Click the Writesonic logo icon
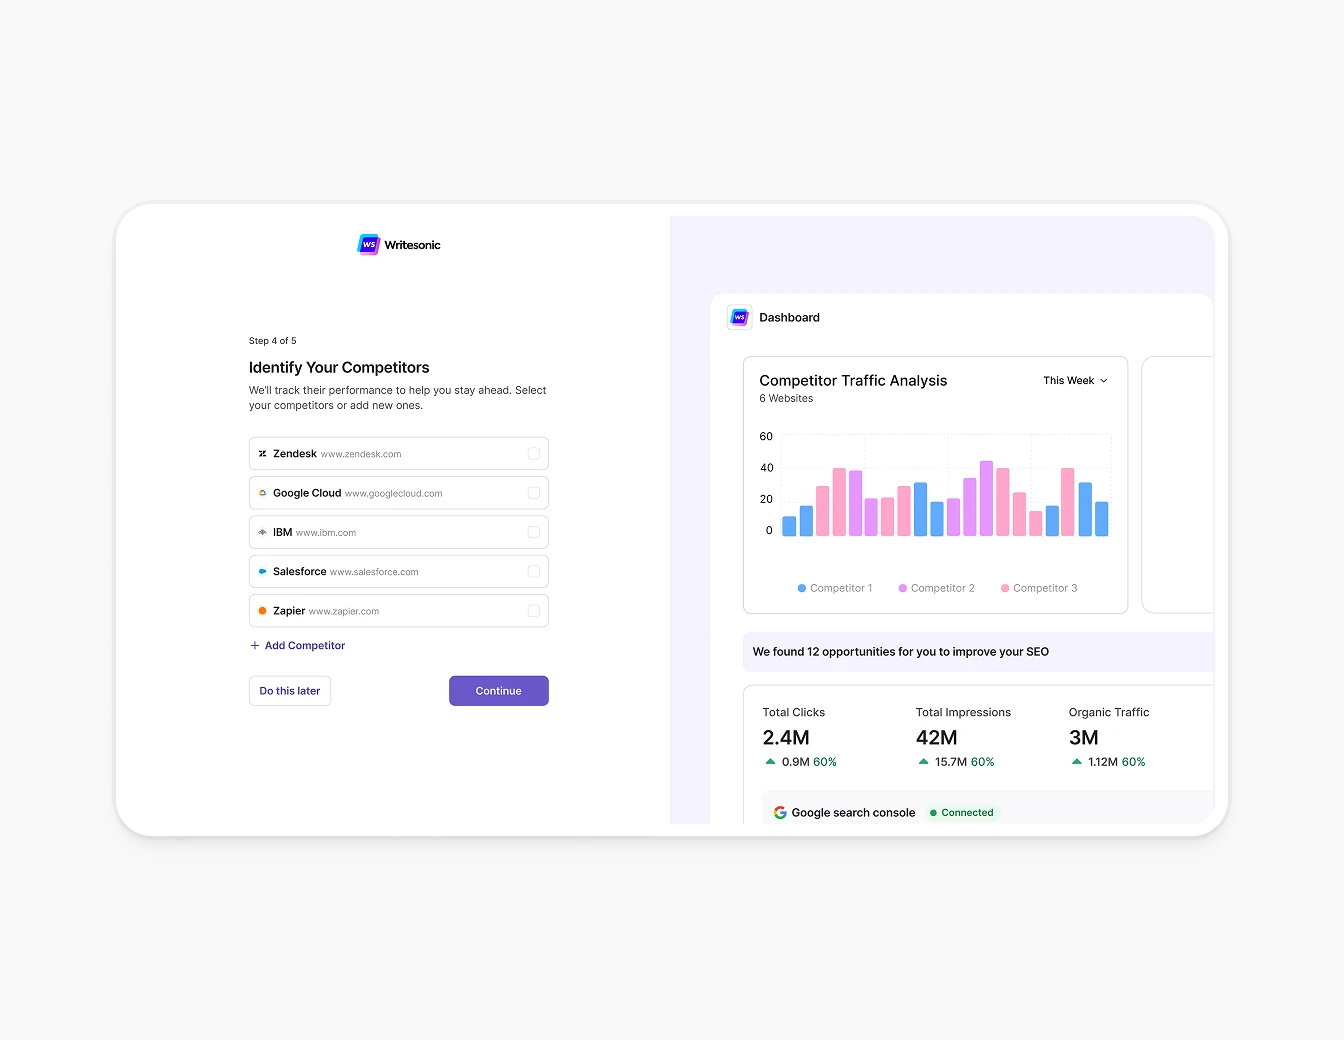This screenshot has height=1040, width=1344. point(368,243)
